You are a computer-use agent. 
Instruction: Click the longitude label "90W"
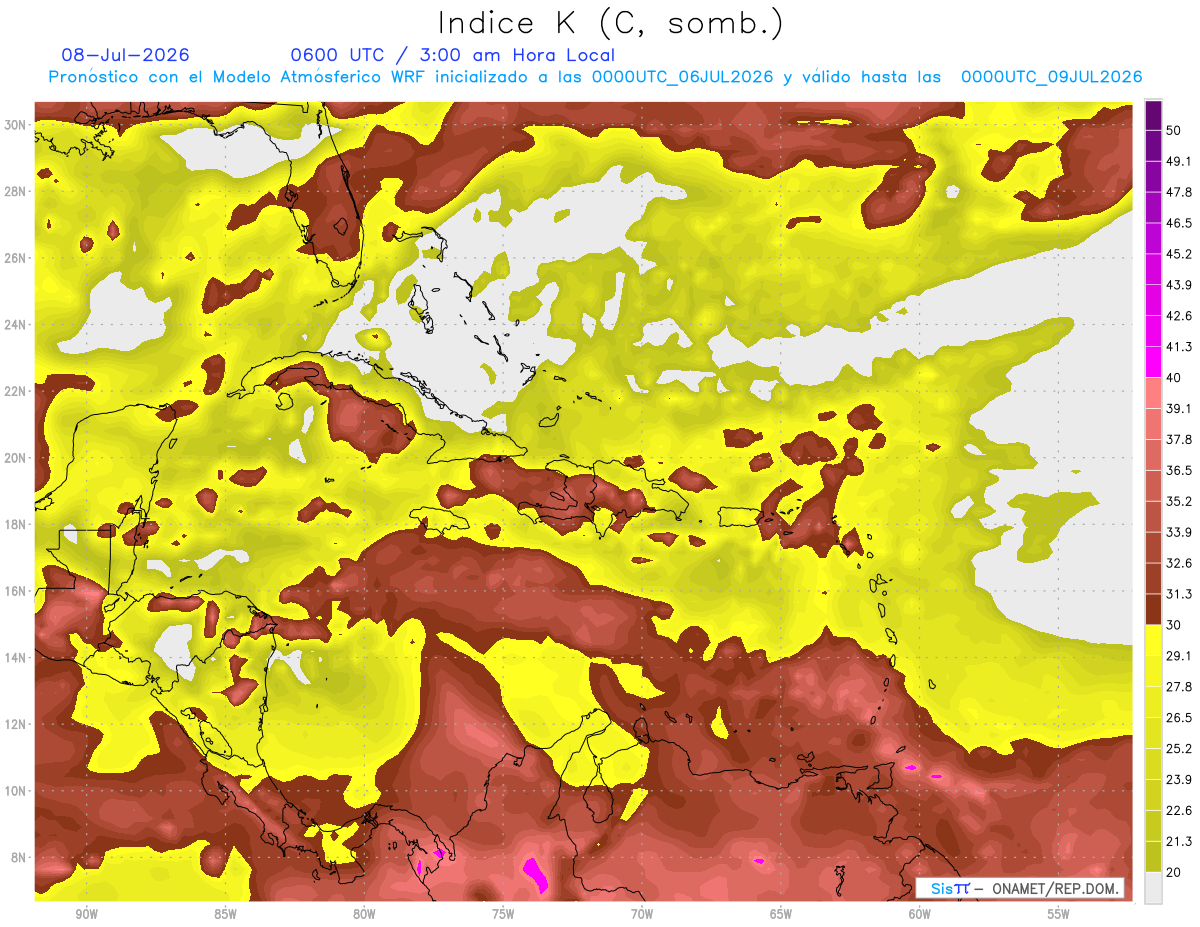click(87, 914)
